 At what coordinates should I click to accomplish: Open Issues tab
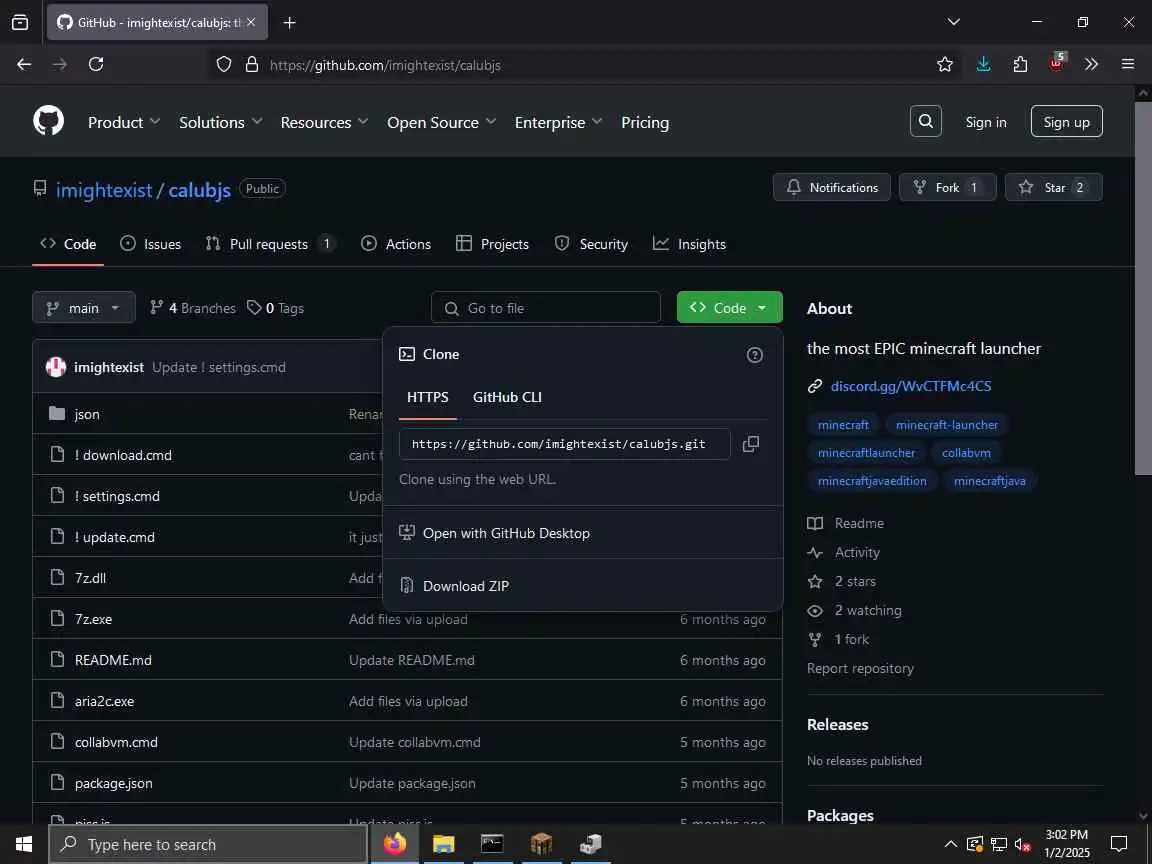click(x=151, y=244)
